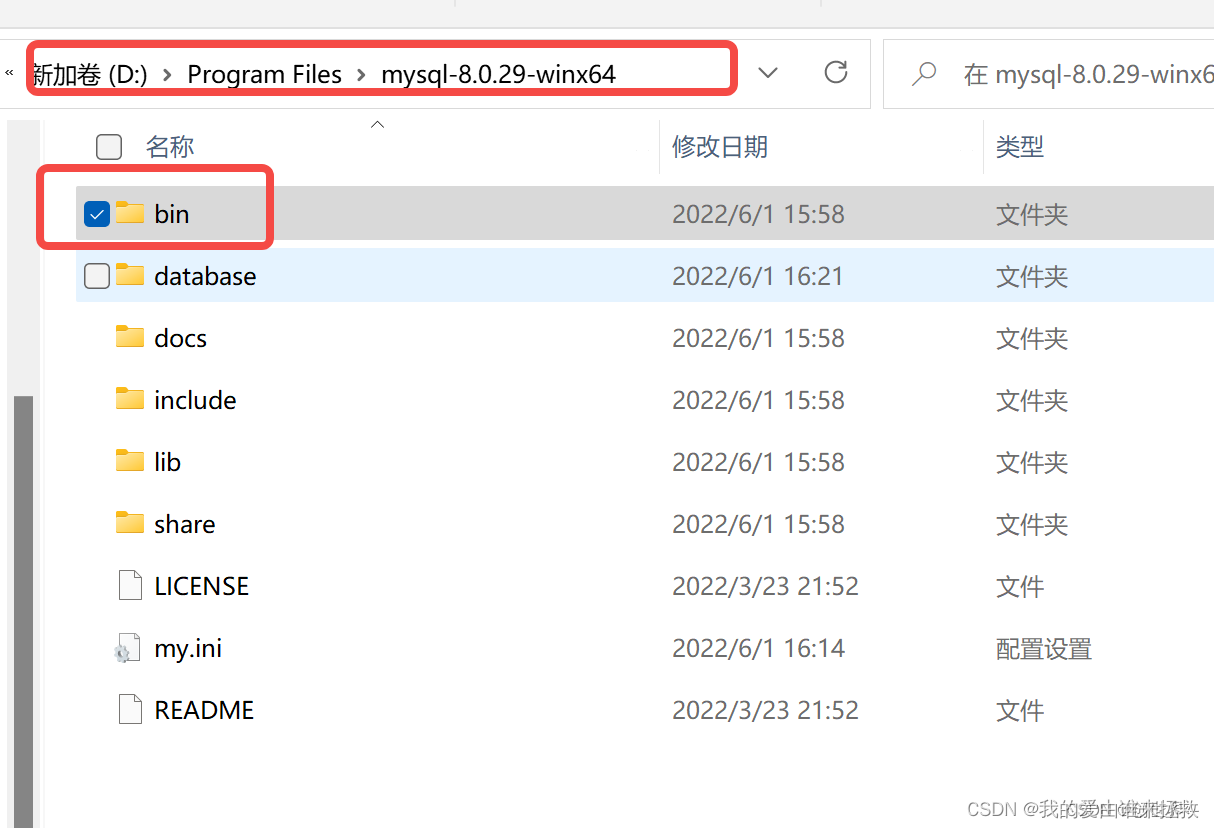Click the LICENSE file icon
This screenshot has width=1214, height=828.
pos(130,585)
